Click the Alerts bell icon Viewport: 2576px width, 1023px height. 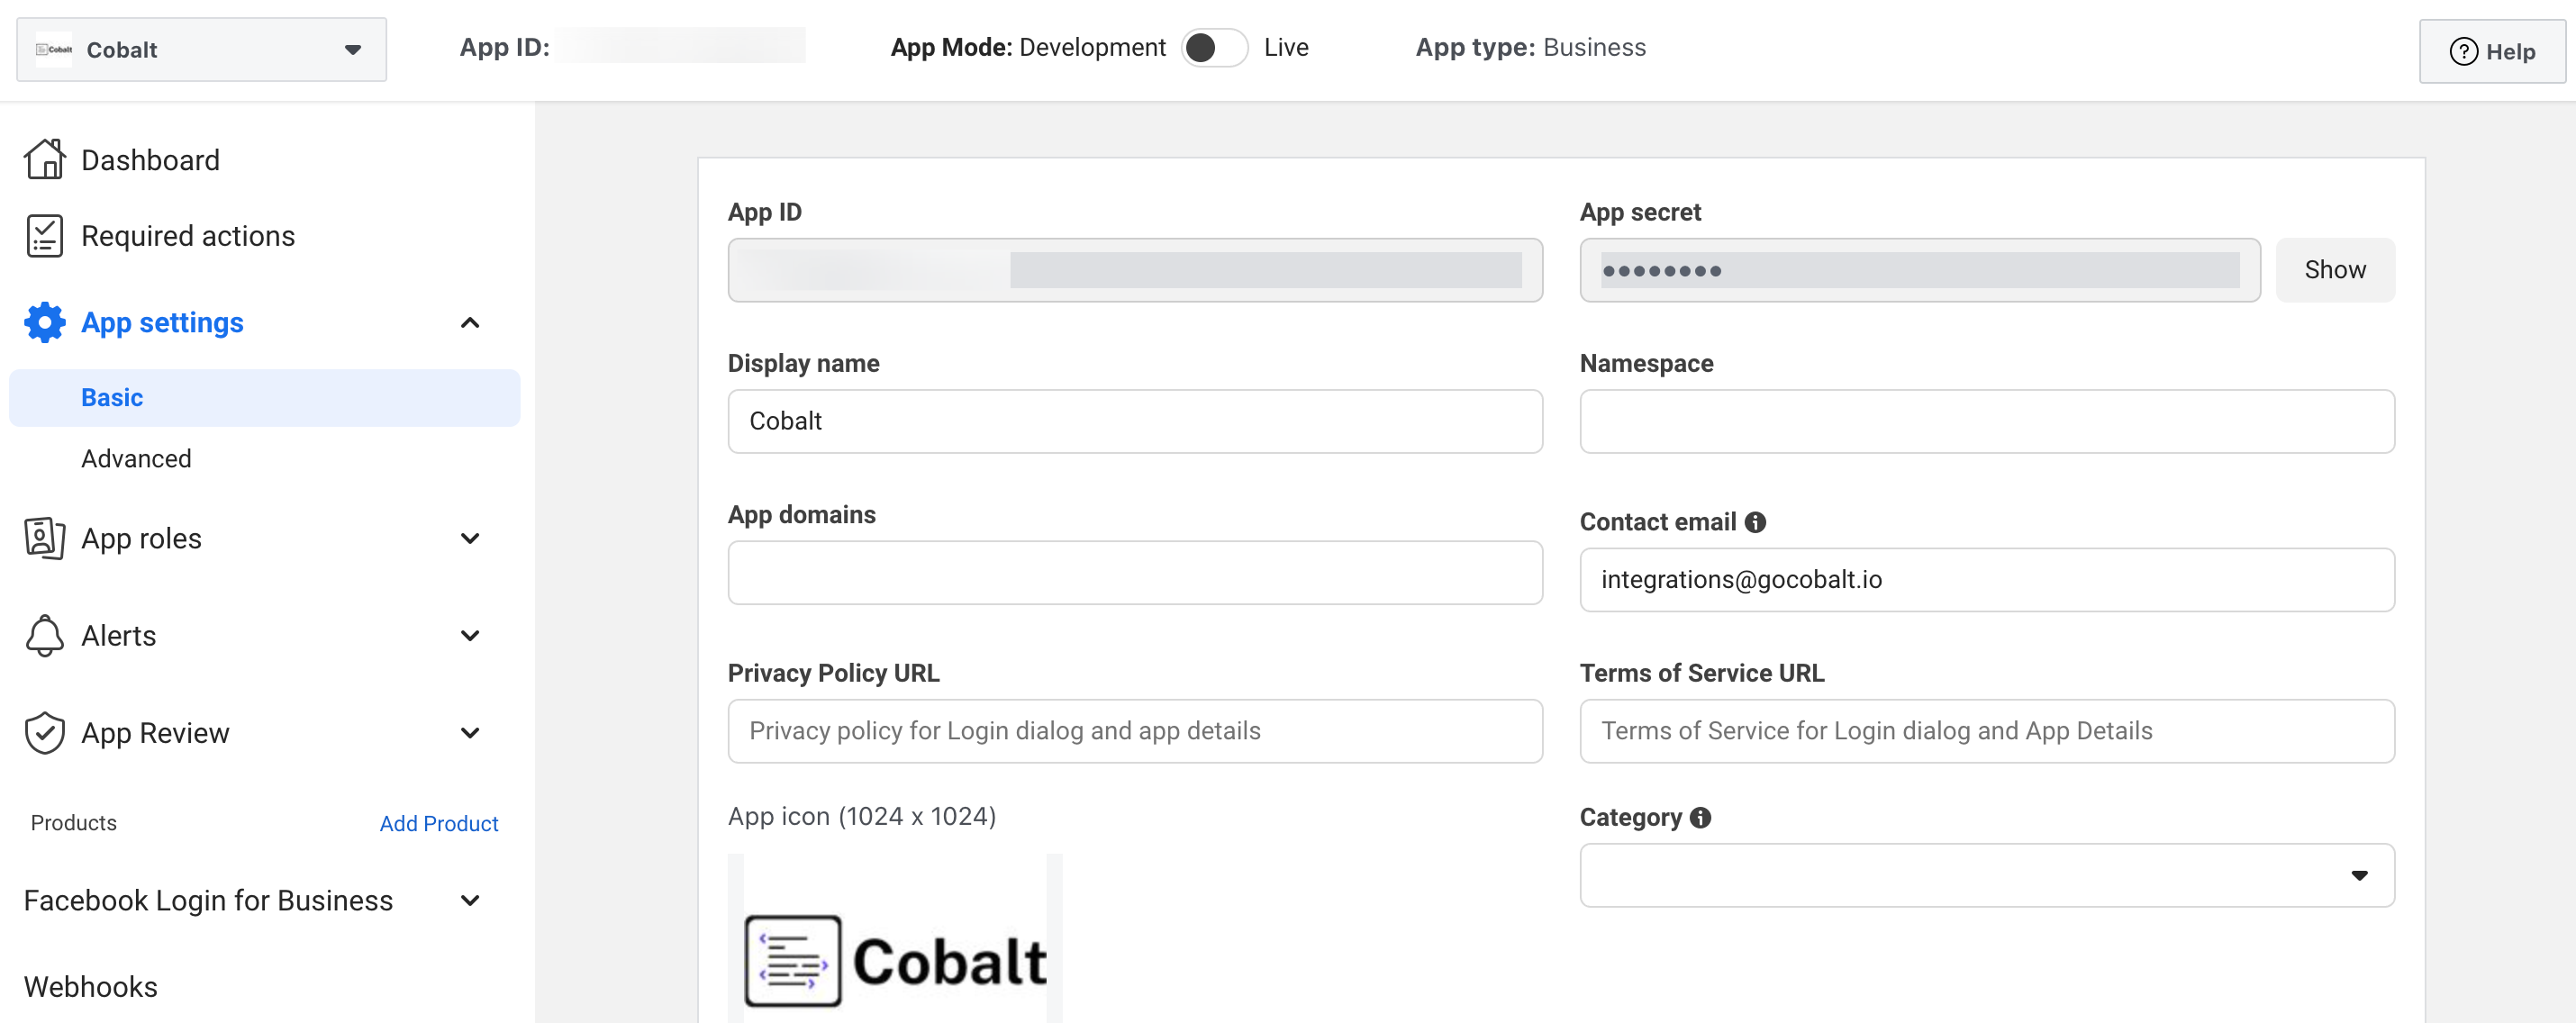[44, 635]
